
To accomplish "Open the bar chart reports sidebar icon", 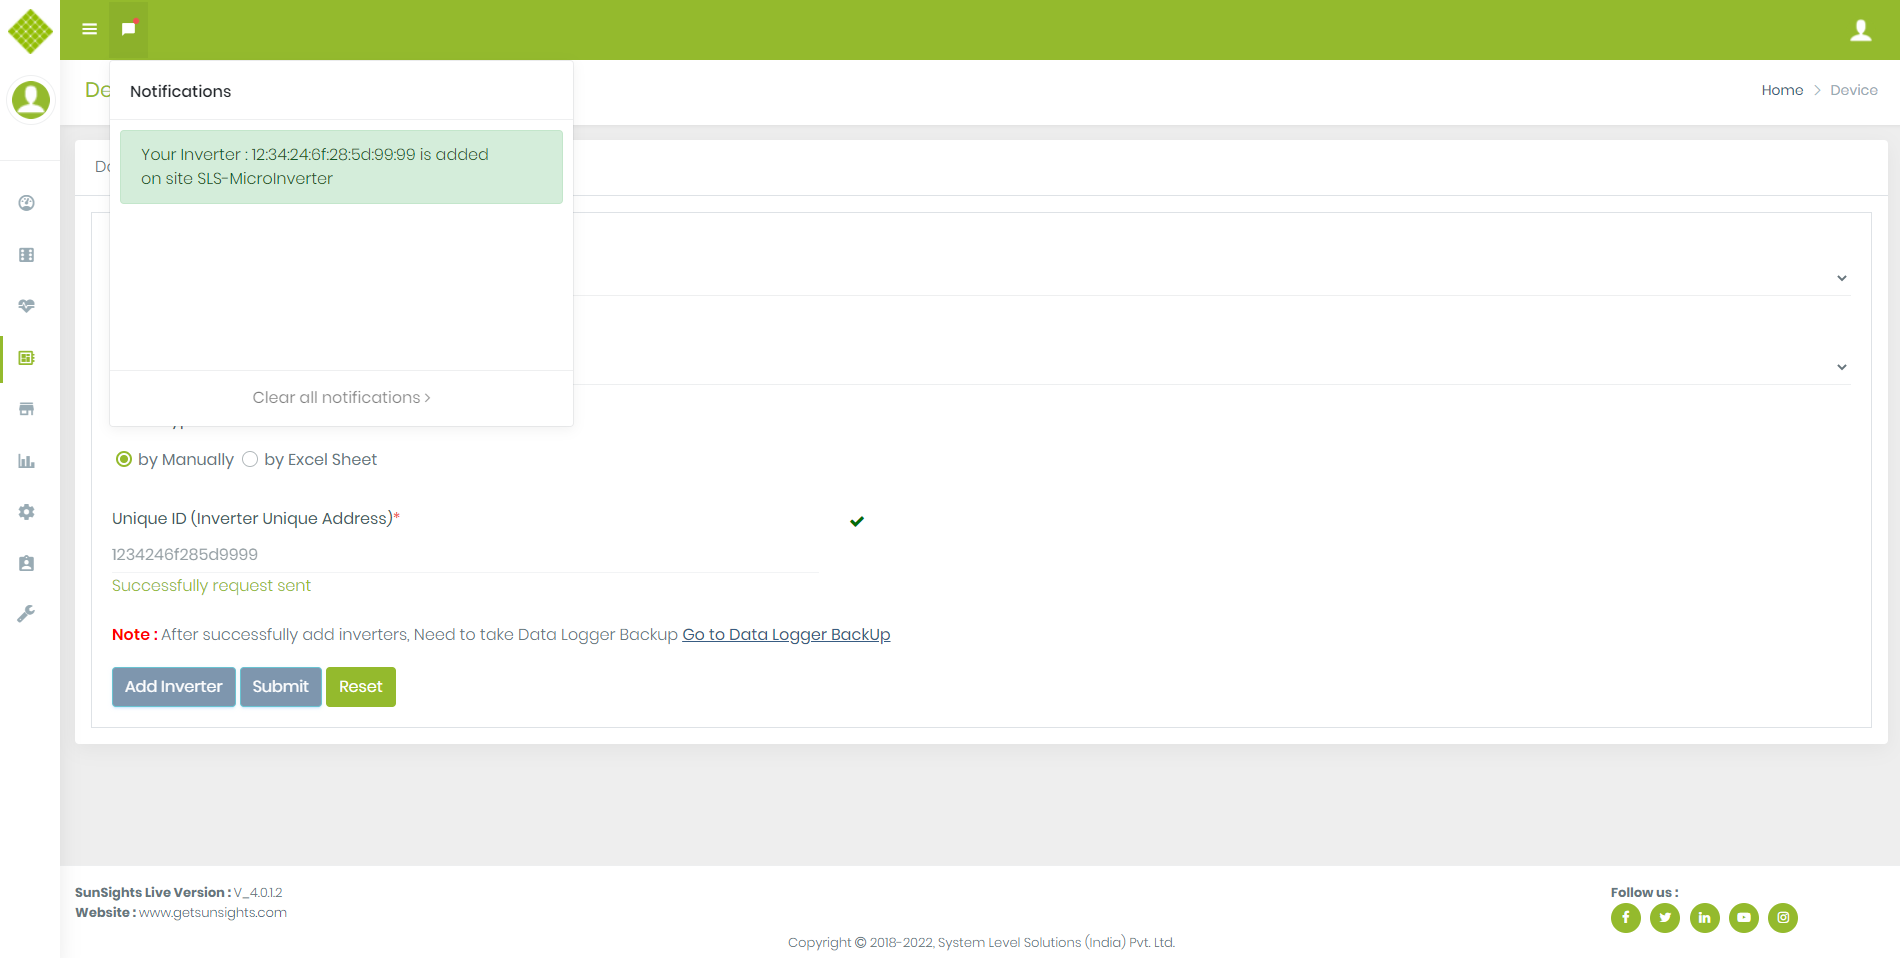I will click(x=27, y=461).
